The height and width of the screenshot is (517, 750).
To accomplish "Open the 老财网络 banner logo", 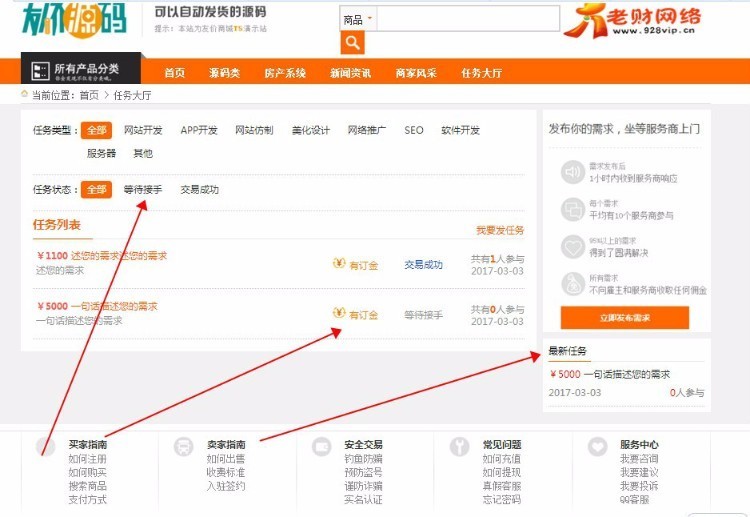I will (x=632, y=21).
